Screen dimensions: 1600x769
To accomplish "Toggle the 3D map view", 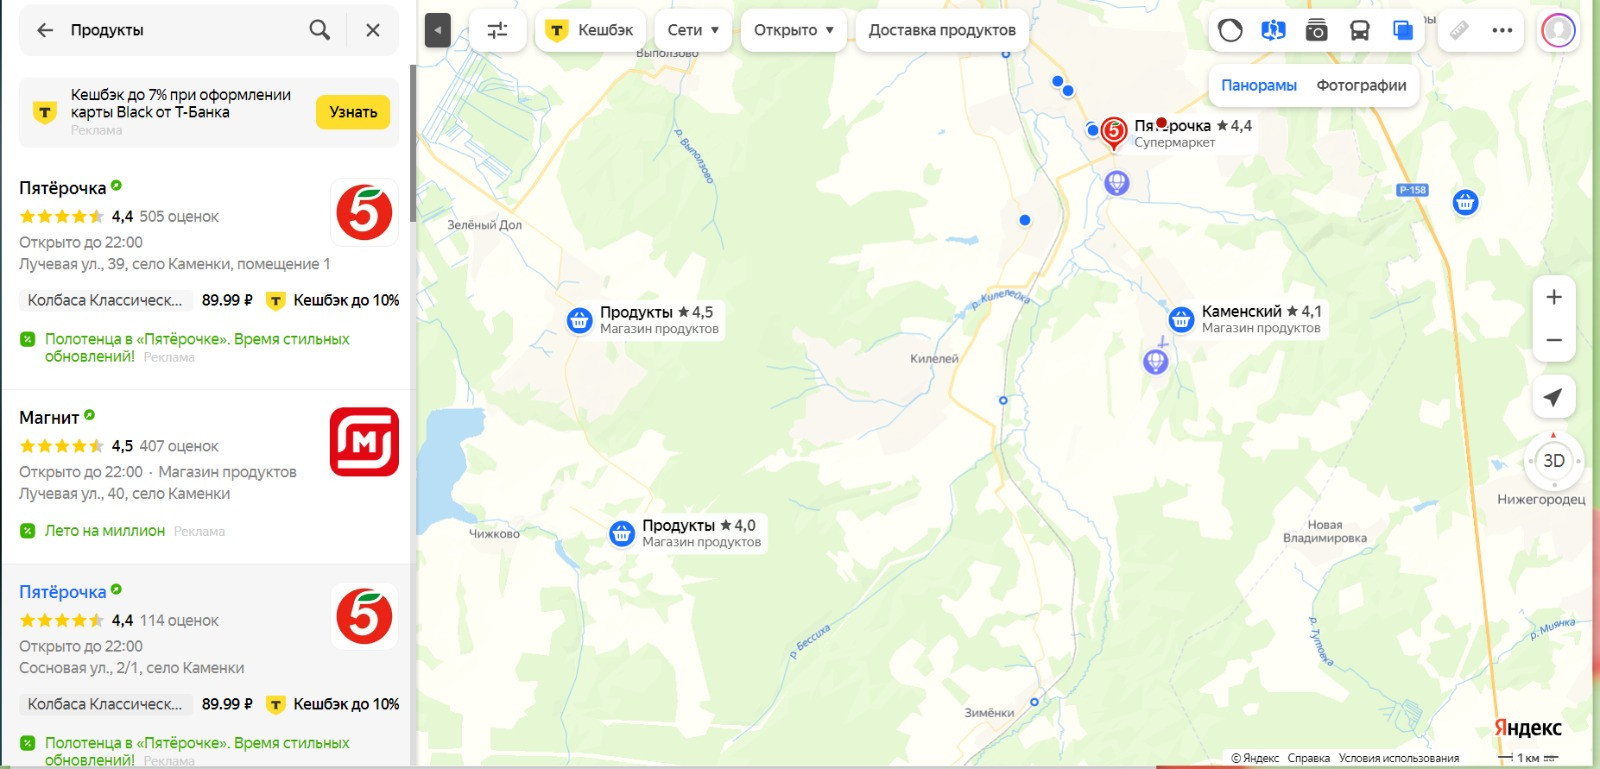I will [x=1554, y=461].
